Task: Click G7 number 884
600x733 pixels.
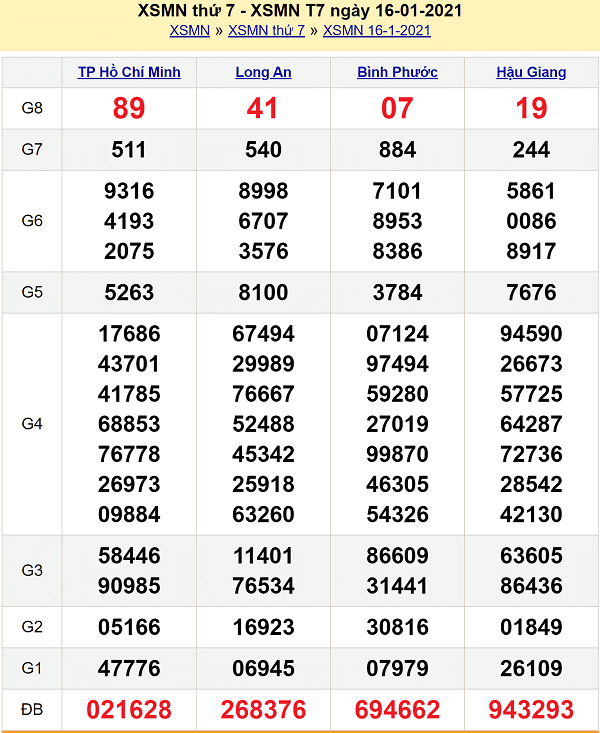Action: tap(398, 150)
